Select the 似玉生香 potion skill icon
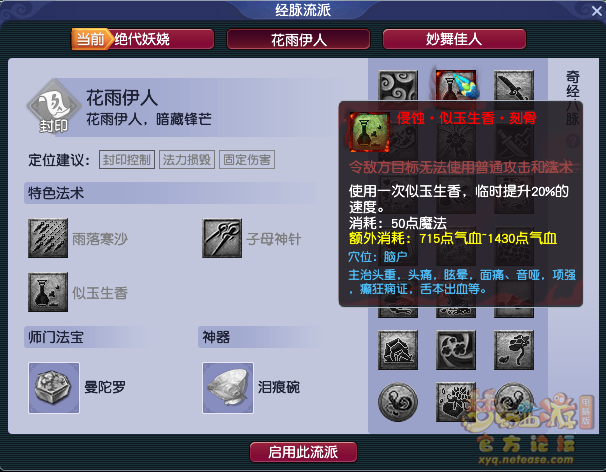This screenshot has height=472, width=606. (x=48, y=292)
